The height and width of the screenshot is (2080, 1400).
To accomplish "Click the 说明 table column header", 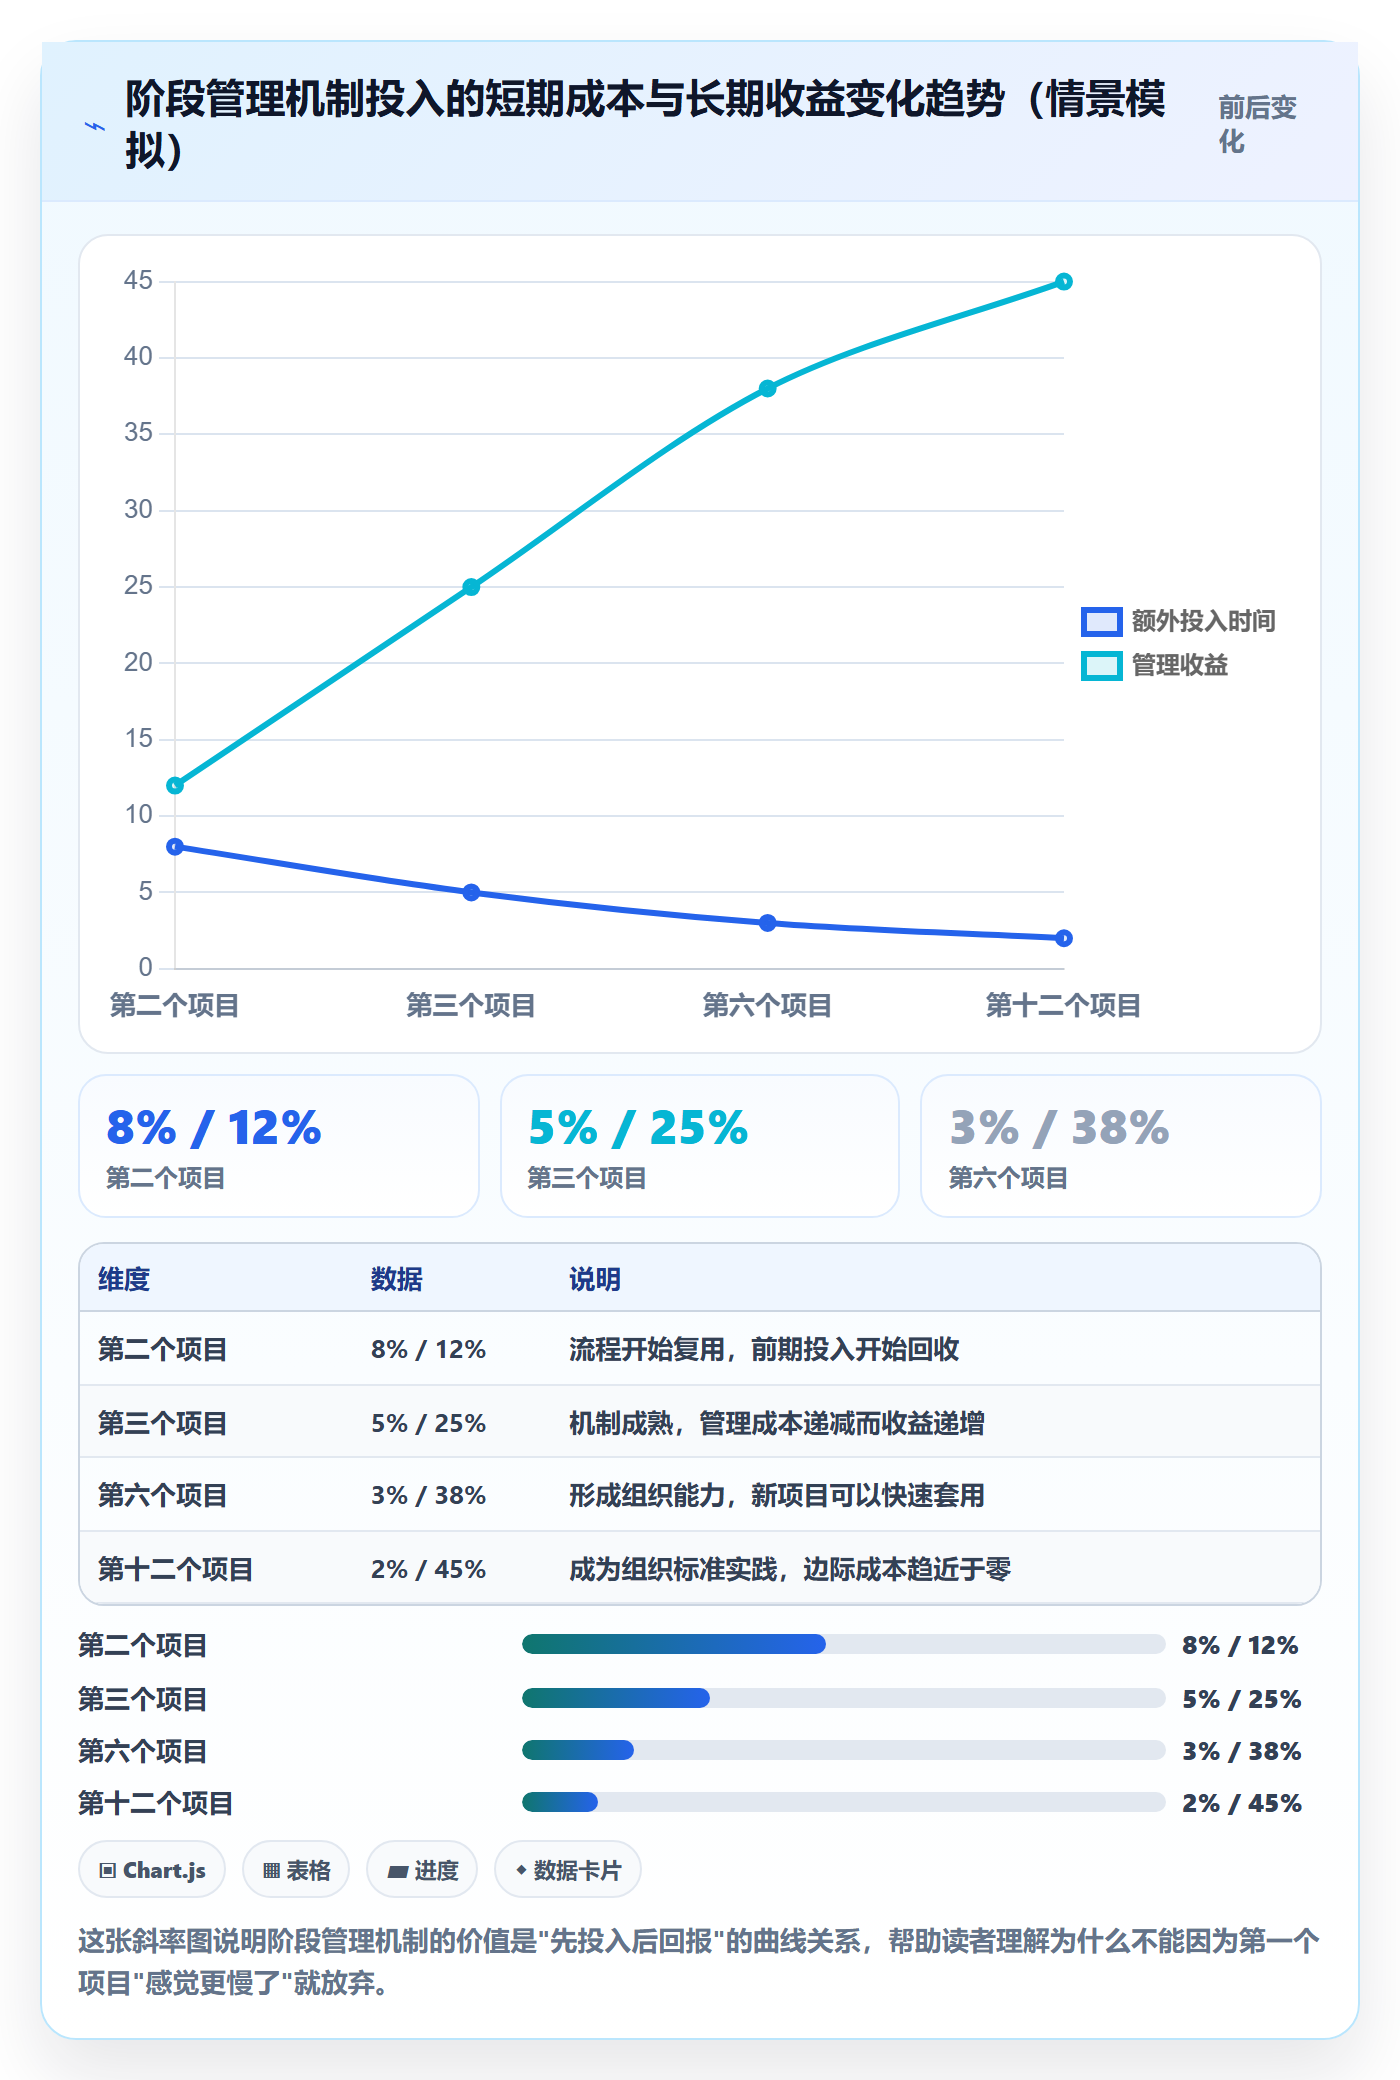I will (x=595, y=1279).
